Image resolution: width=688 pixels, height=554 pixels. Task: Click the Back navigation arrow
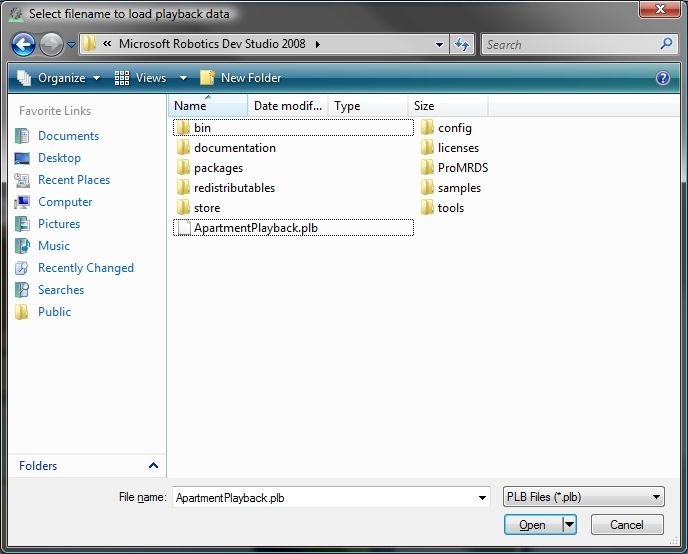pos(23,44)
